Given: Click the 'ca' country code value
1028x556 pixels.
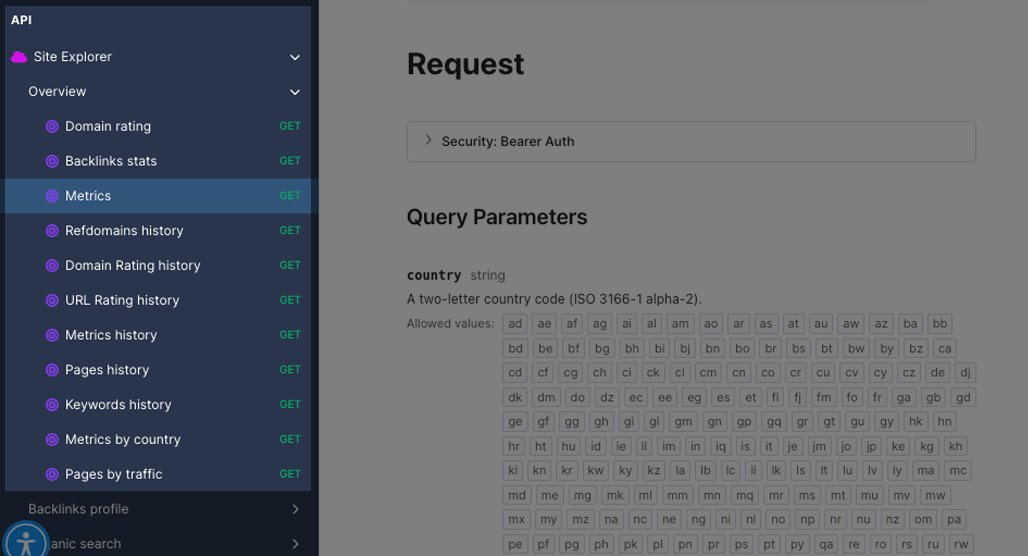Looking at the screenshot, I should point(945,348).
